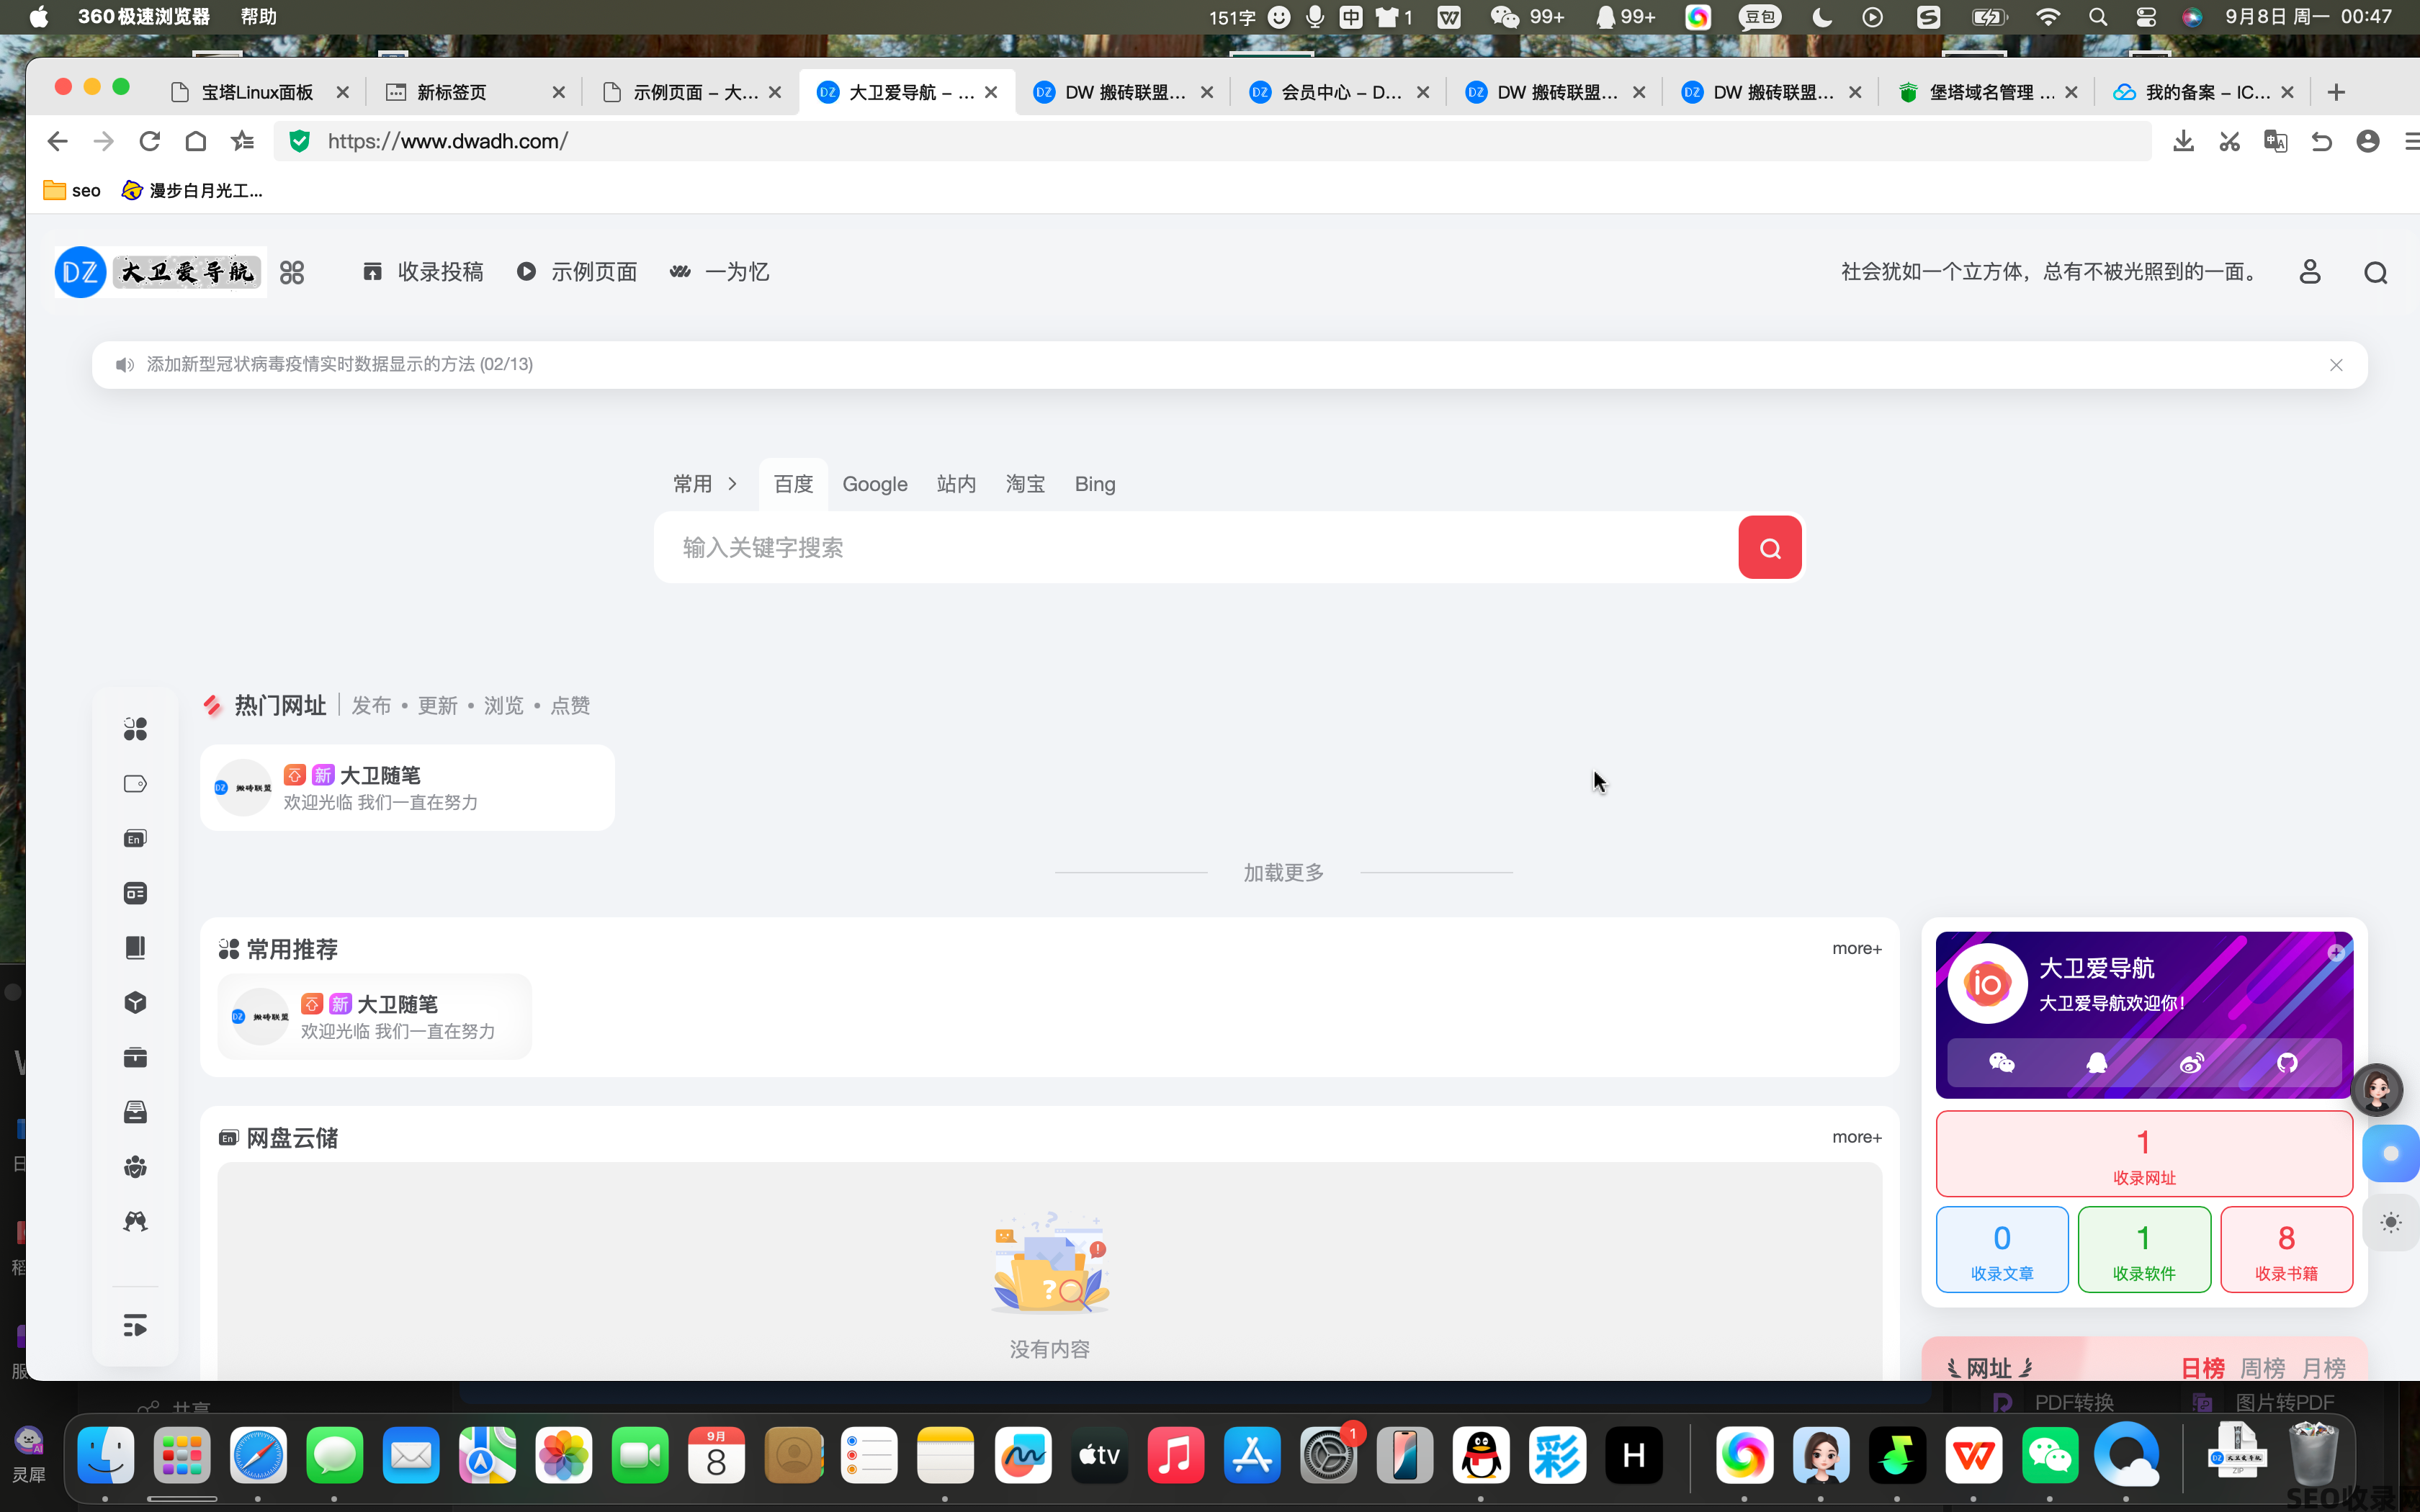Click the 收录文章 count box
2420x1512 pixels.
(2001, 1249)
